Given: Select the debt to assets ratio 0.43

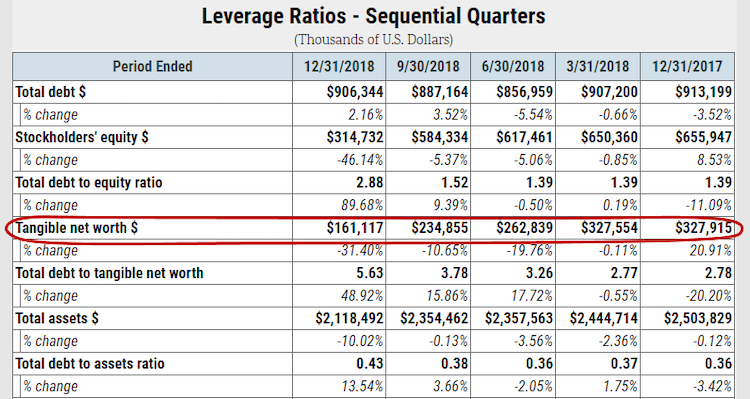Looking at the screenshot, I should tap(370, 364).
